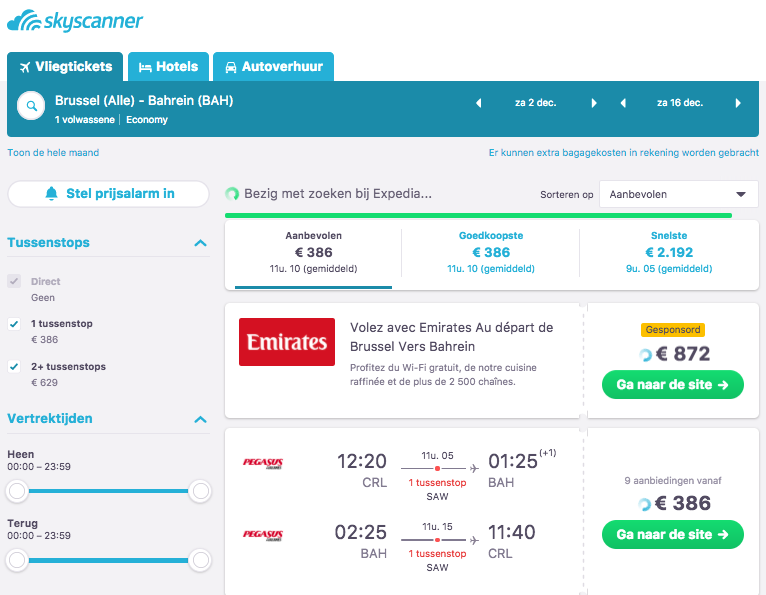Toggle the Direct checkbox
The width and height of the screenshot is (766, 595).
pyautogui.click(x=14, y=281)
